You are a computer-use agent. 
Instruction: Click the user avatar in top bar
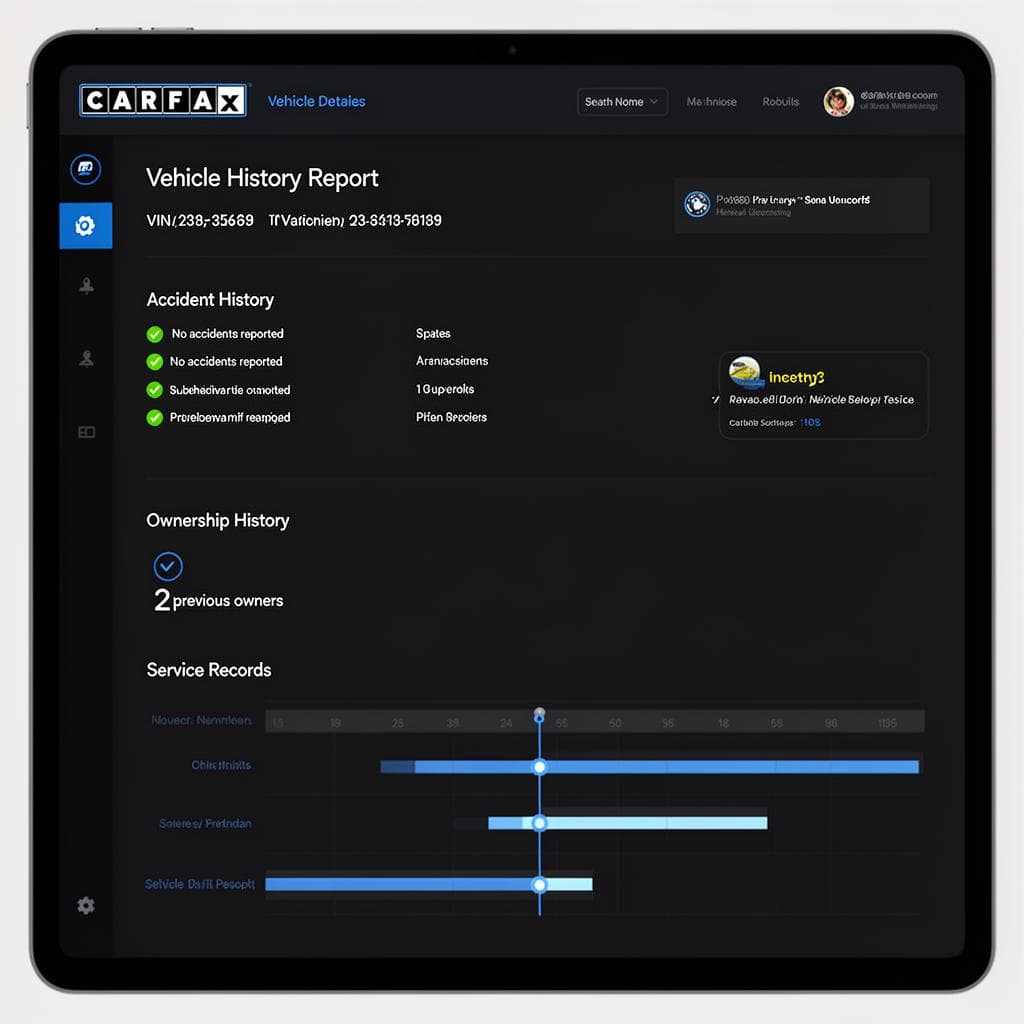click(x=838, y=101)
